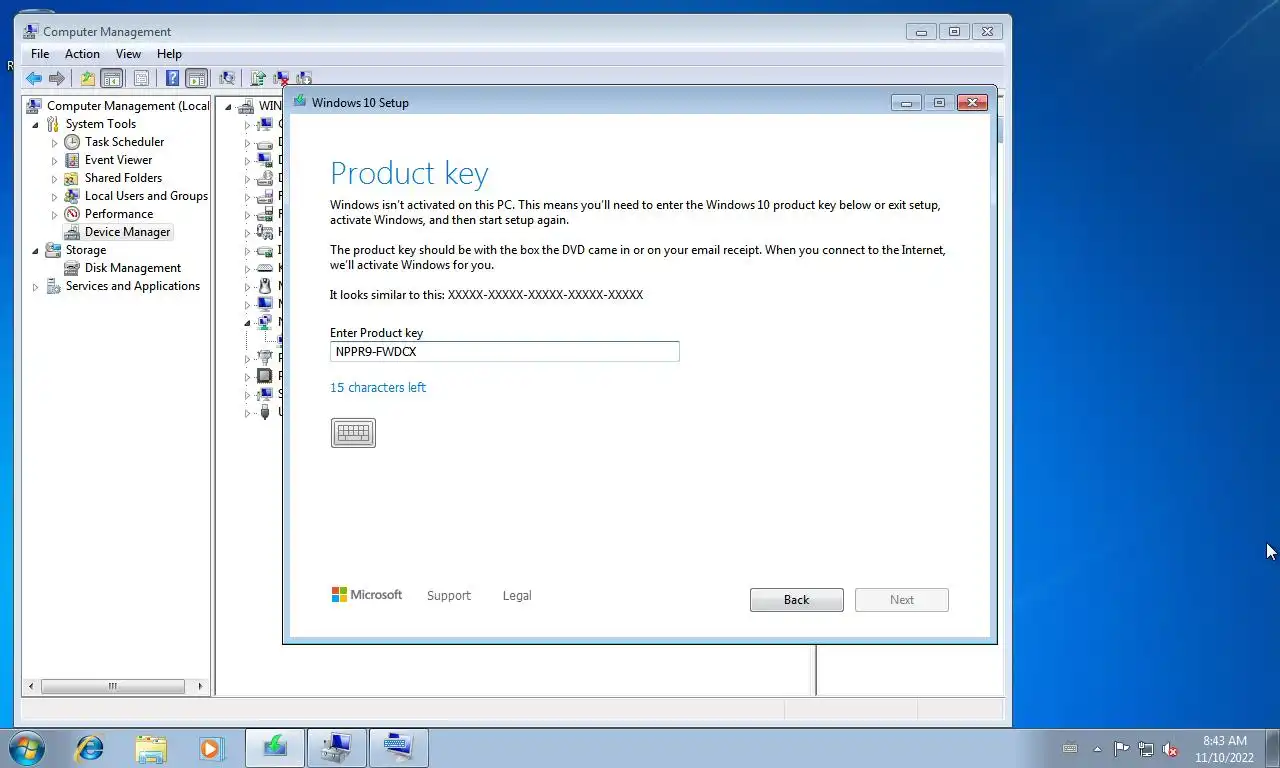Screen dimensions: 1280x768
Task: Collapse the System Tools node
Action: coord(36,124)
